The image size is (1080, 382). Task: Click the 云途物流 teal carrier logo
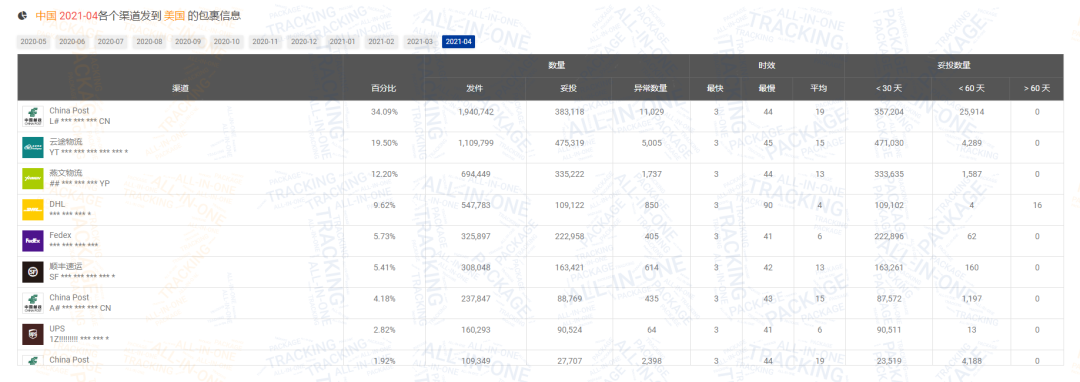click(x=33, y=147)
